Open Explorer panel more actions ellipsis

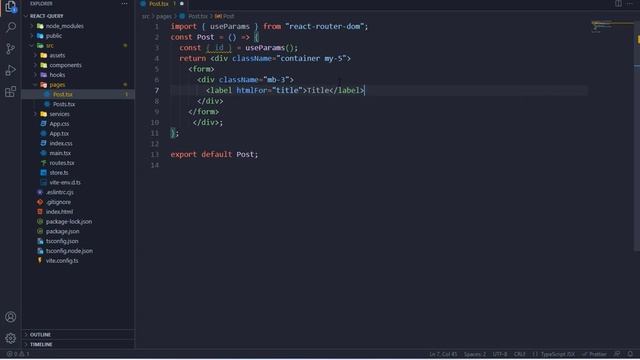124,4
